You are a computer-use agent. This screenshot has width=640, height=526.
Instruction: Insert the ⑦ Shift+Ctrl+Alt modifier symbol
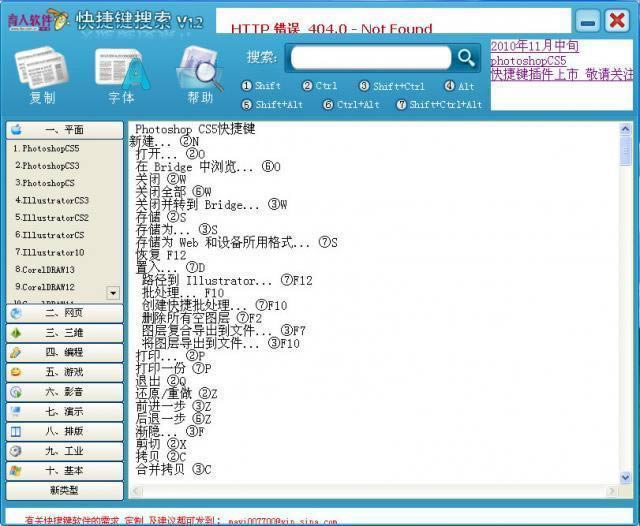point(439,104)
